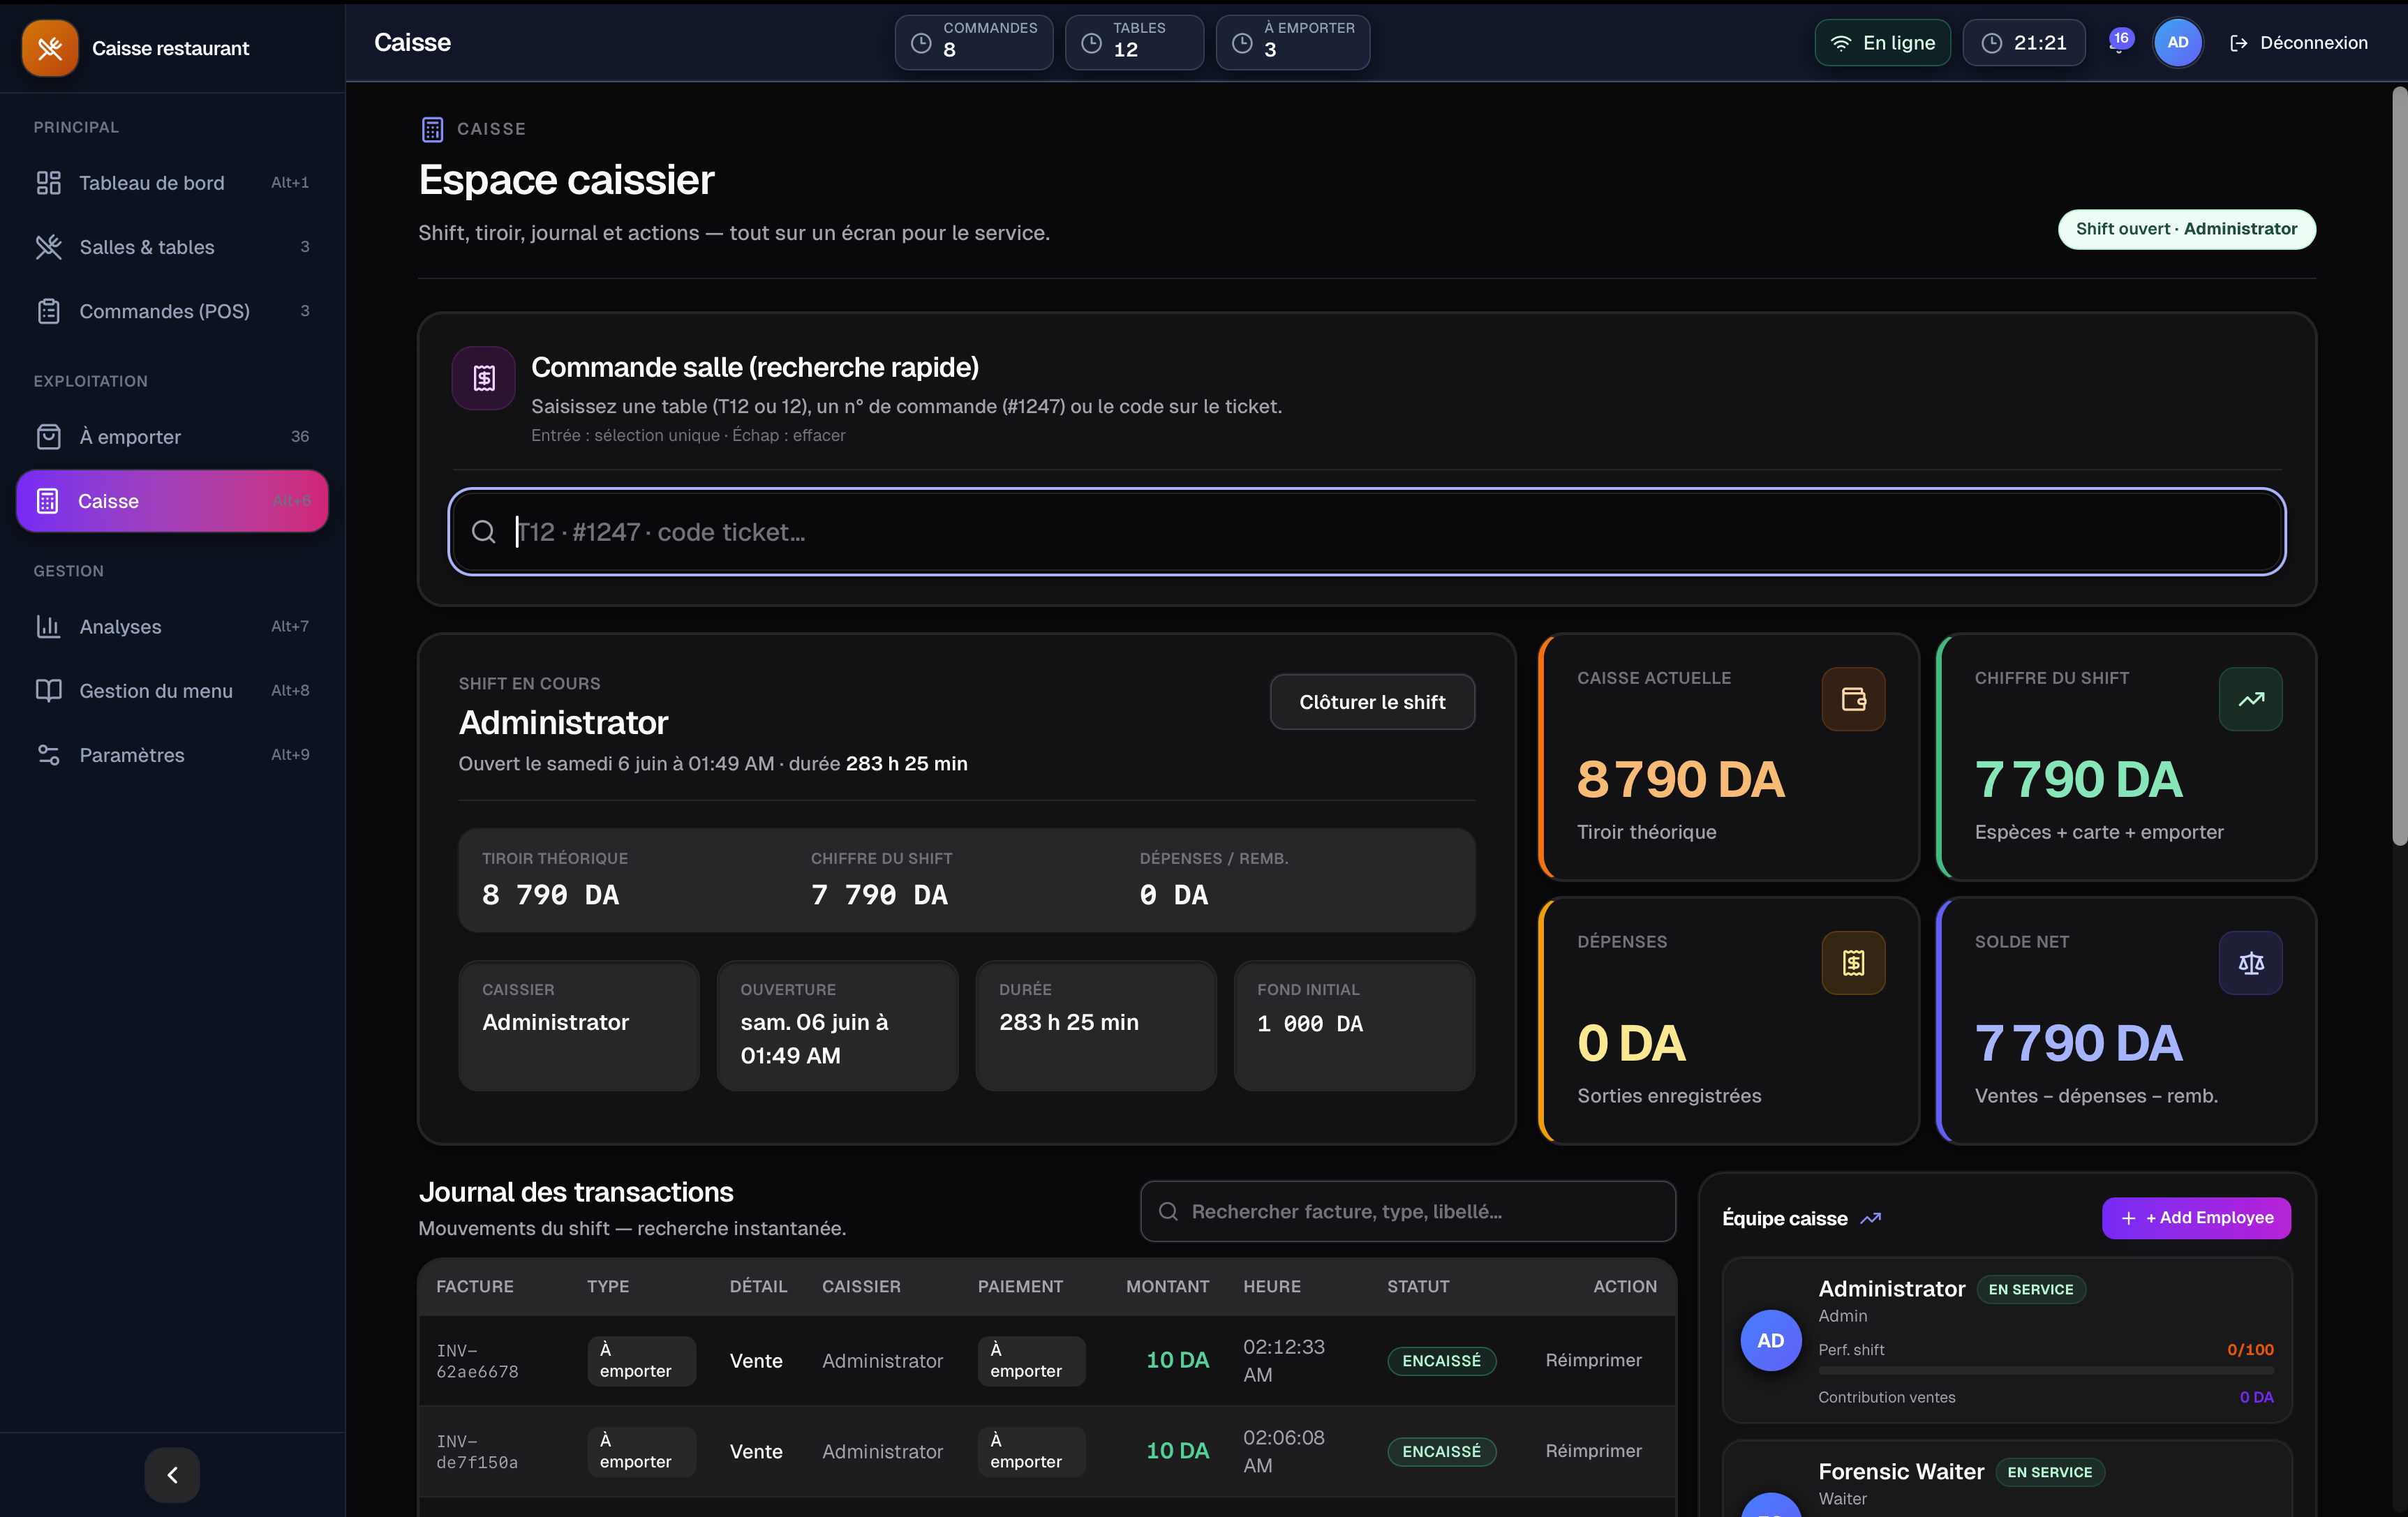Image resolution: width=2408 pixels, height=1517 pixels.
Task: Click Forensic Waiter's EN SERVICE badge
Action: (x=2050, y=1473)
